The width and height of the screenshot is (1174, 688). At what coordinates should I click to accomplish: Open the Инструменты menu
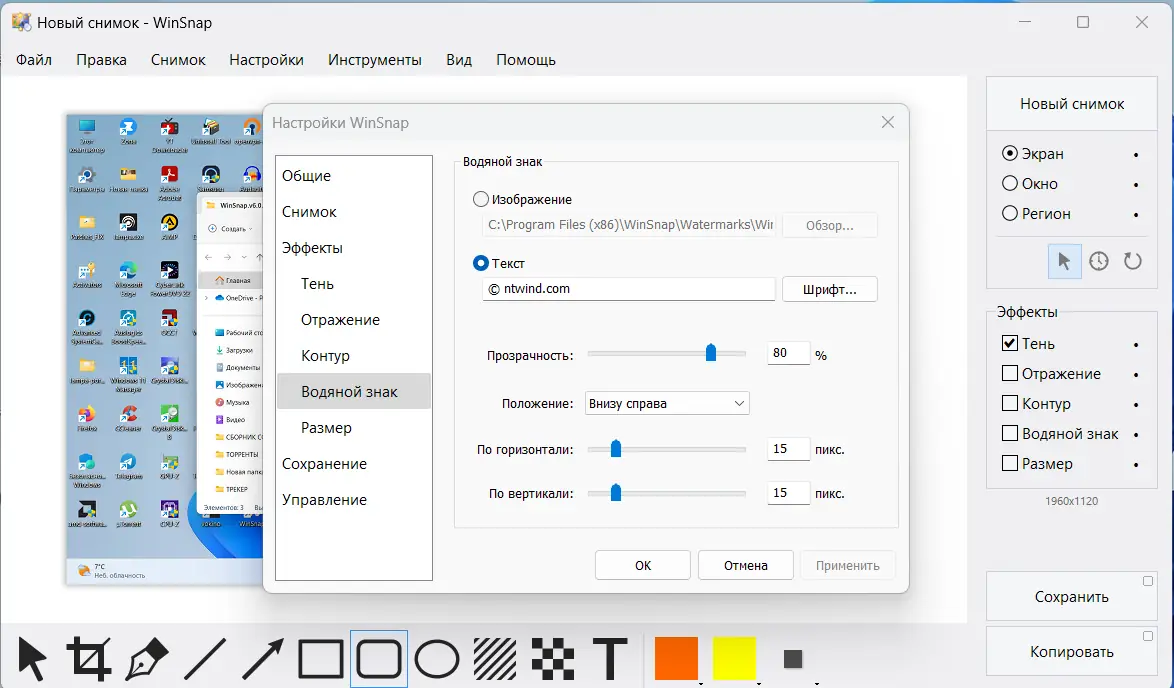[374, 60]
